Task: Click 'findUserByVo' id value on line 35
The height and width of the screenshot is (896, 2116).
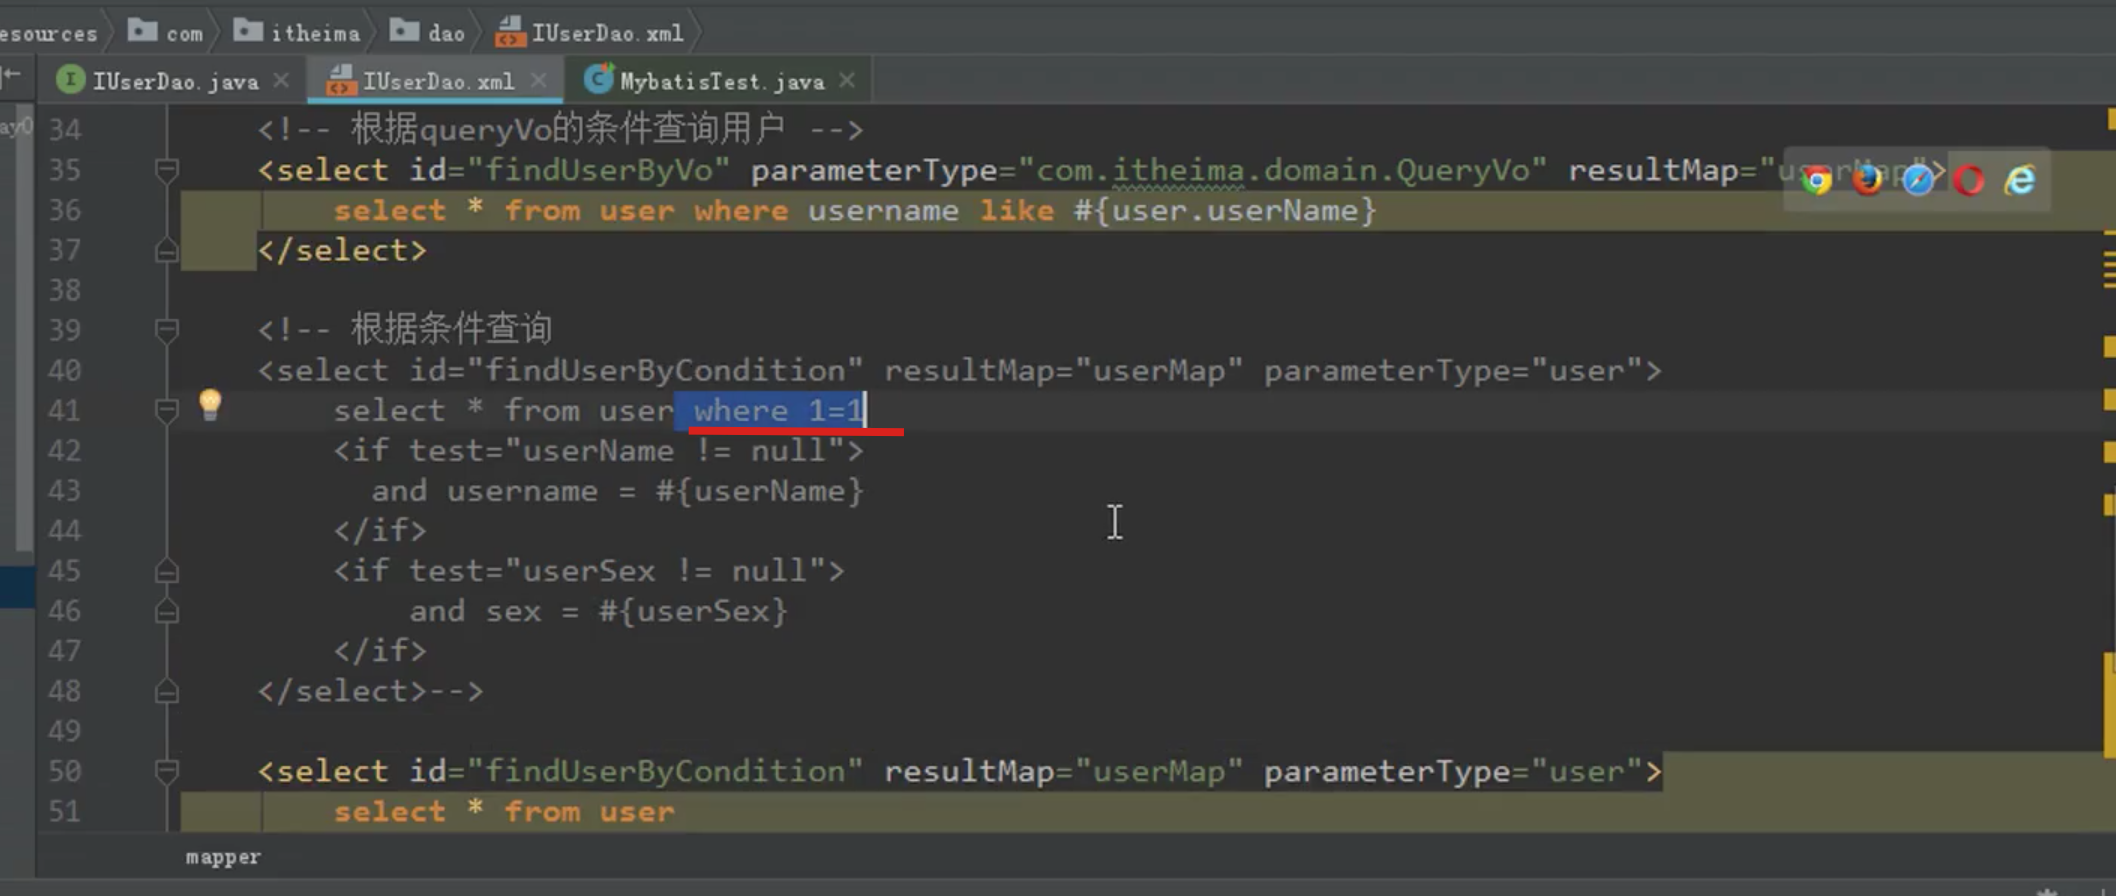Action: tap(598, 170)
